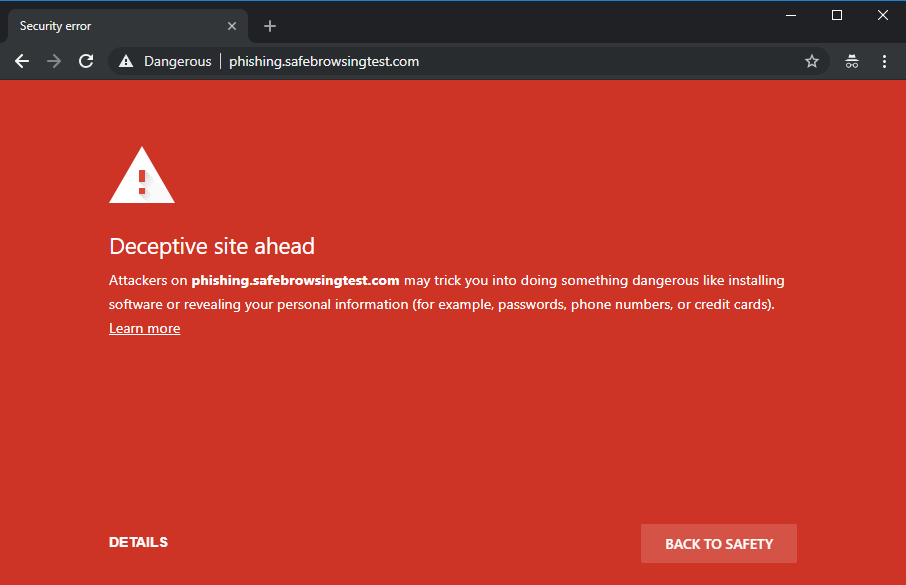The width and height of the screenshot is (906, 585).
Task: Open the Learn more link
Action: pos(144,328)
